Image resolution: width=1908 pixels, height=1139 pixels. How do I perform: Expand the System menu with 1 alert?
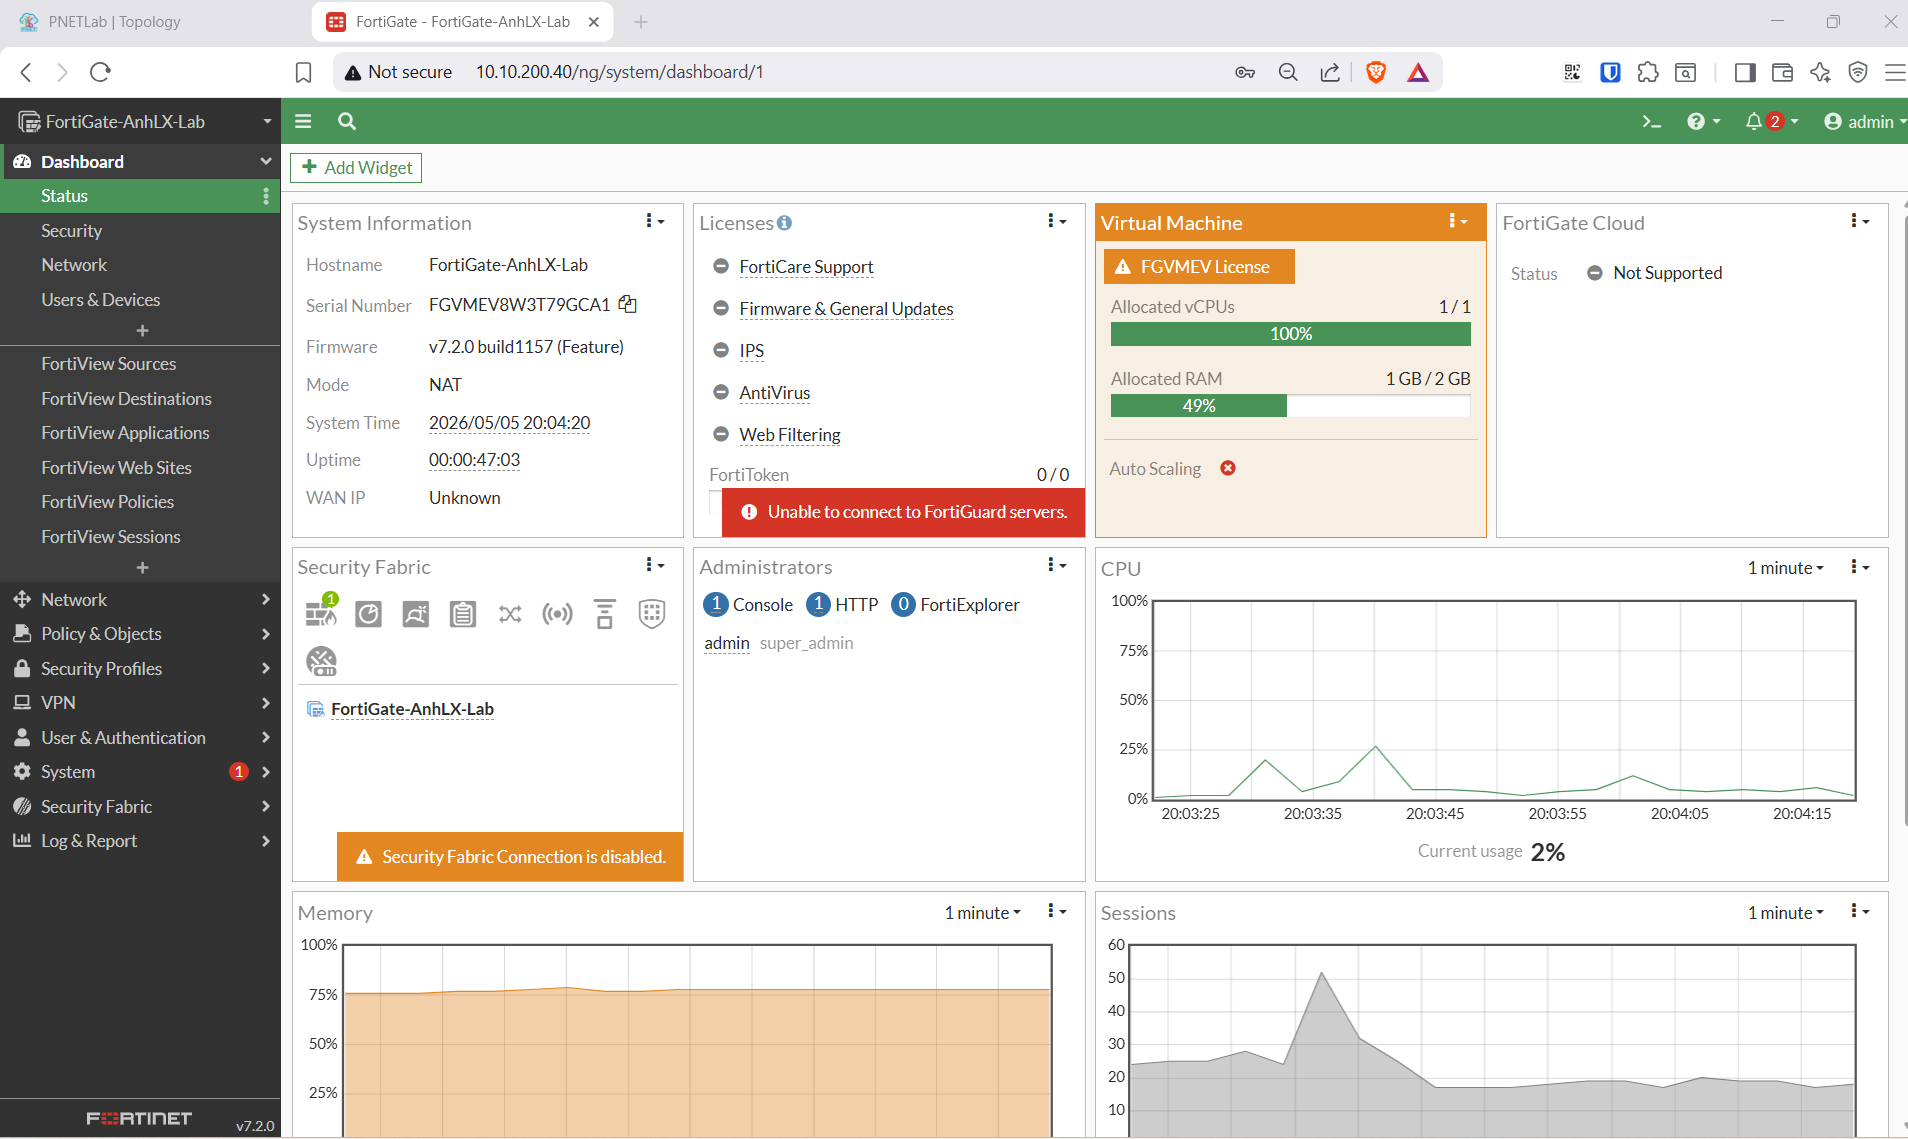(x=140, y=772)
